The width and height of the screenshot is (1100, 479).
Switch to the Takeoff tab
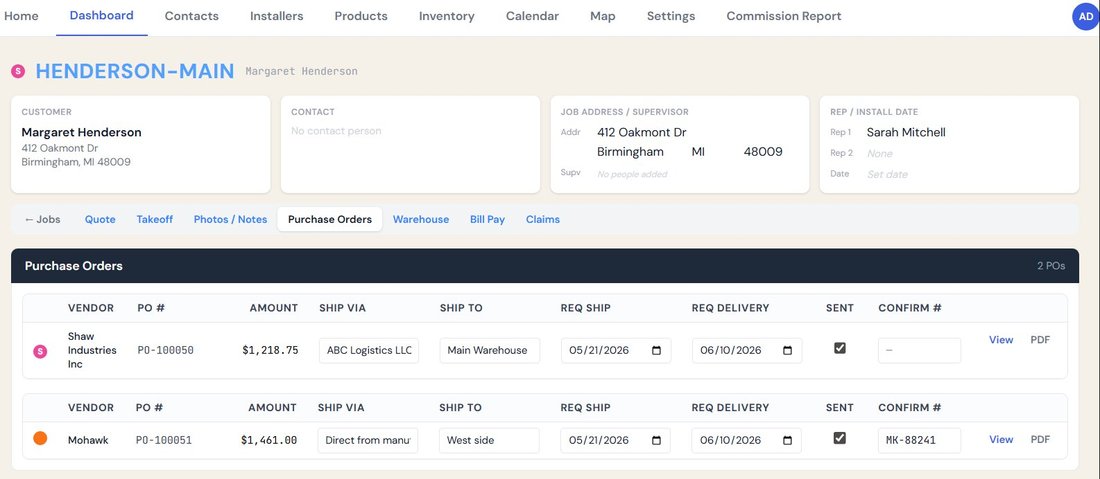(154, 220)
